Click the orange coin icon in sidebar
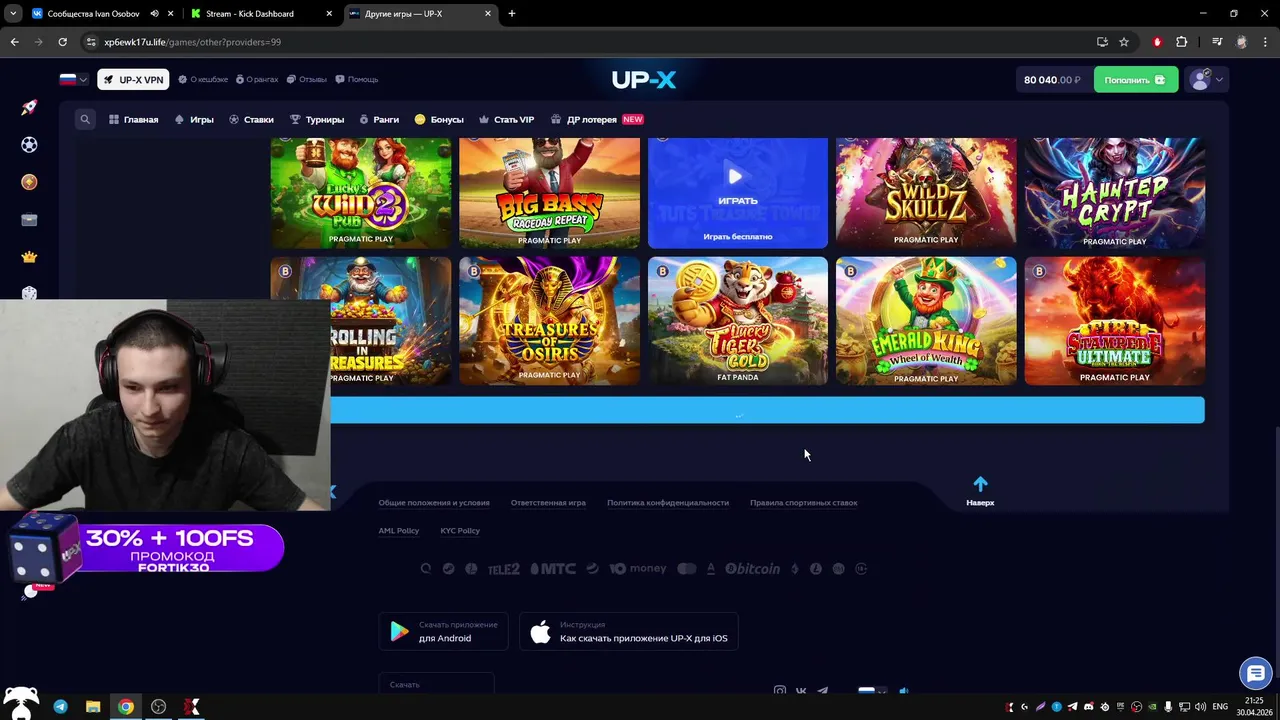This screenshot has width=1280, height=720. point(29,182)
